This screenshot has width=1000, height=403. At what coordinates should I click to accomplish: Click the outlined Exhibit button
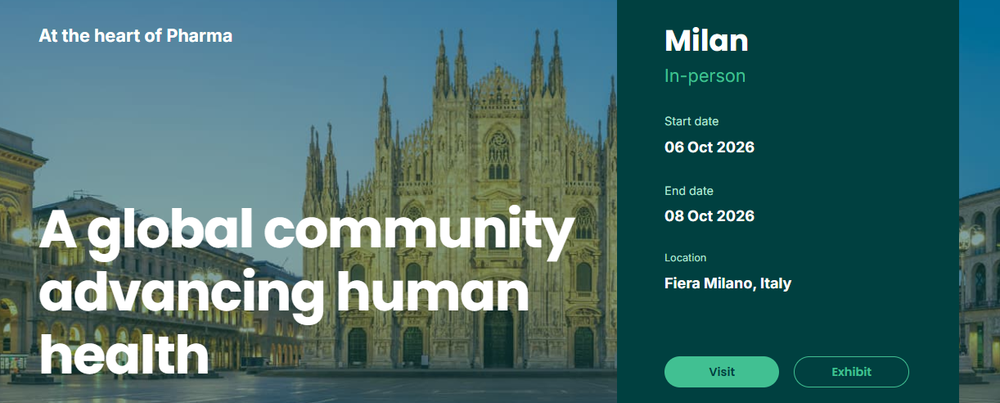tap(851, 372)
